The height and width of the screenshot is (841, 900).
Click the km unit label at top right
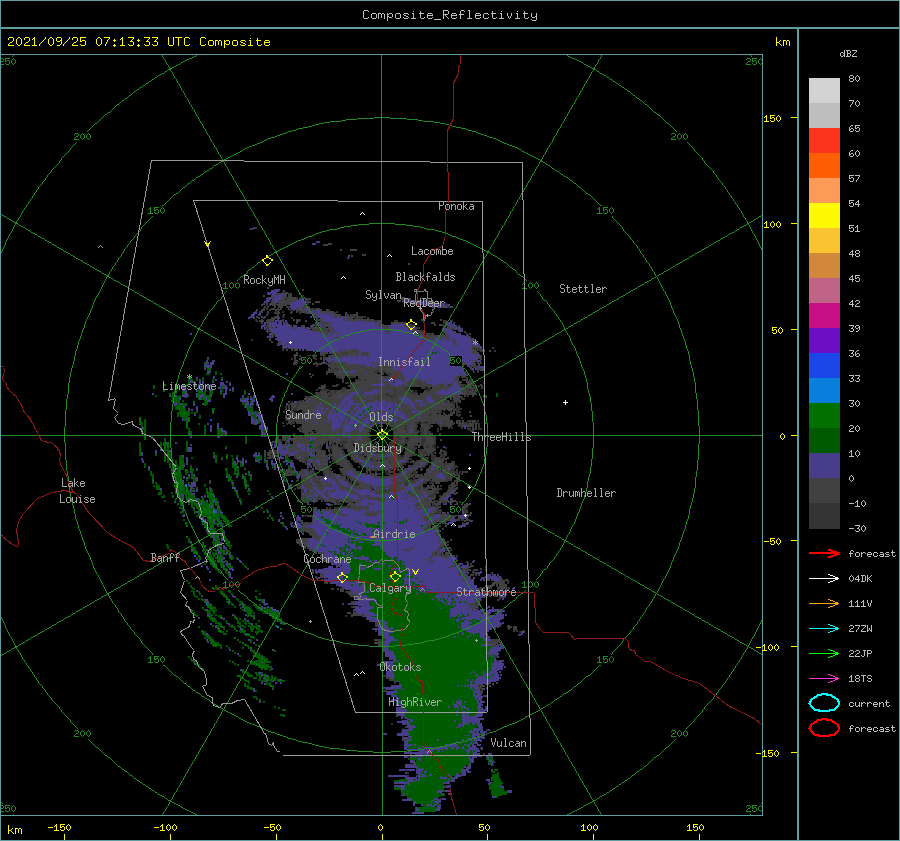pyautogui.click(x=782, y=42)
